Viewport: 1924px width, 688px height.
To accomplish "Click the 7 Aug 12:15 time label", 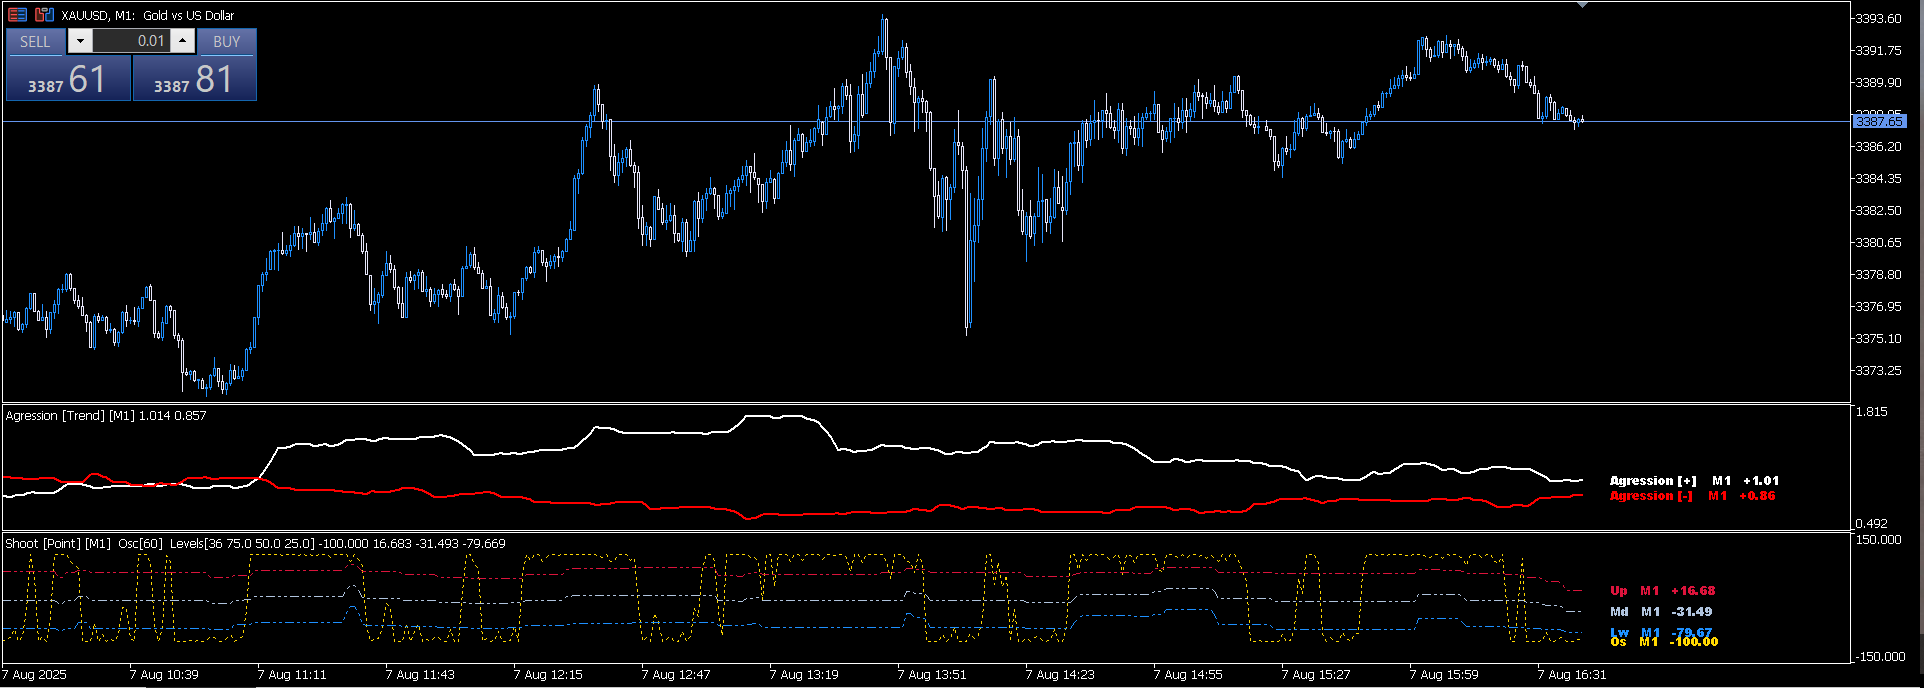I will point(549,675).
